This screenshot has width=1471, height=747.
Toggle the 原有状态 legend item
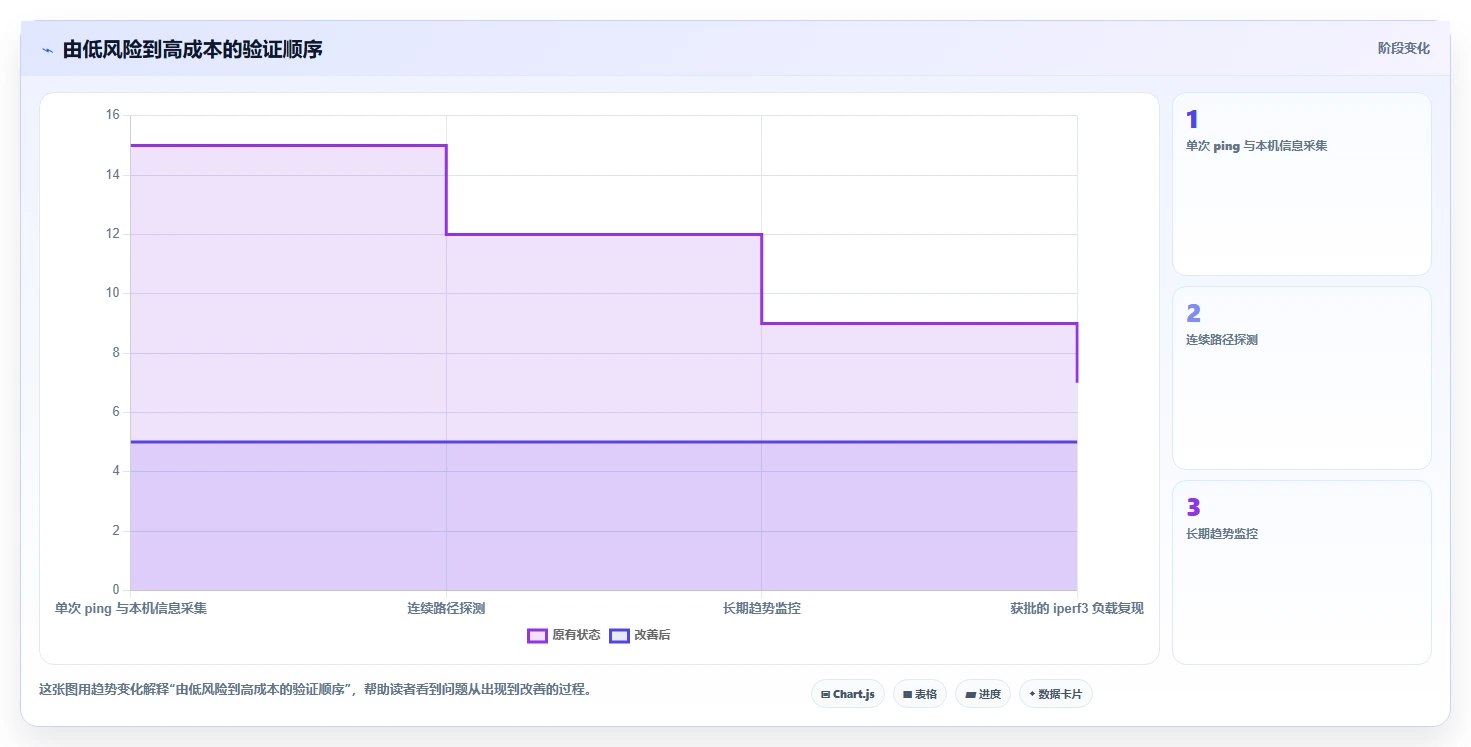[x=564, y=636]
